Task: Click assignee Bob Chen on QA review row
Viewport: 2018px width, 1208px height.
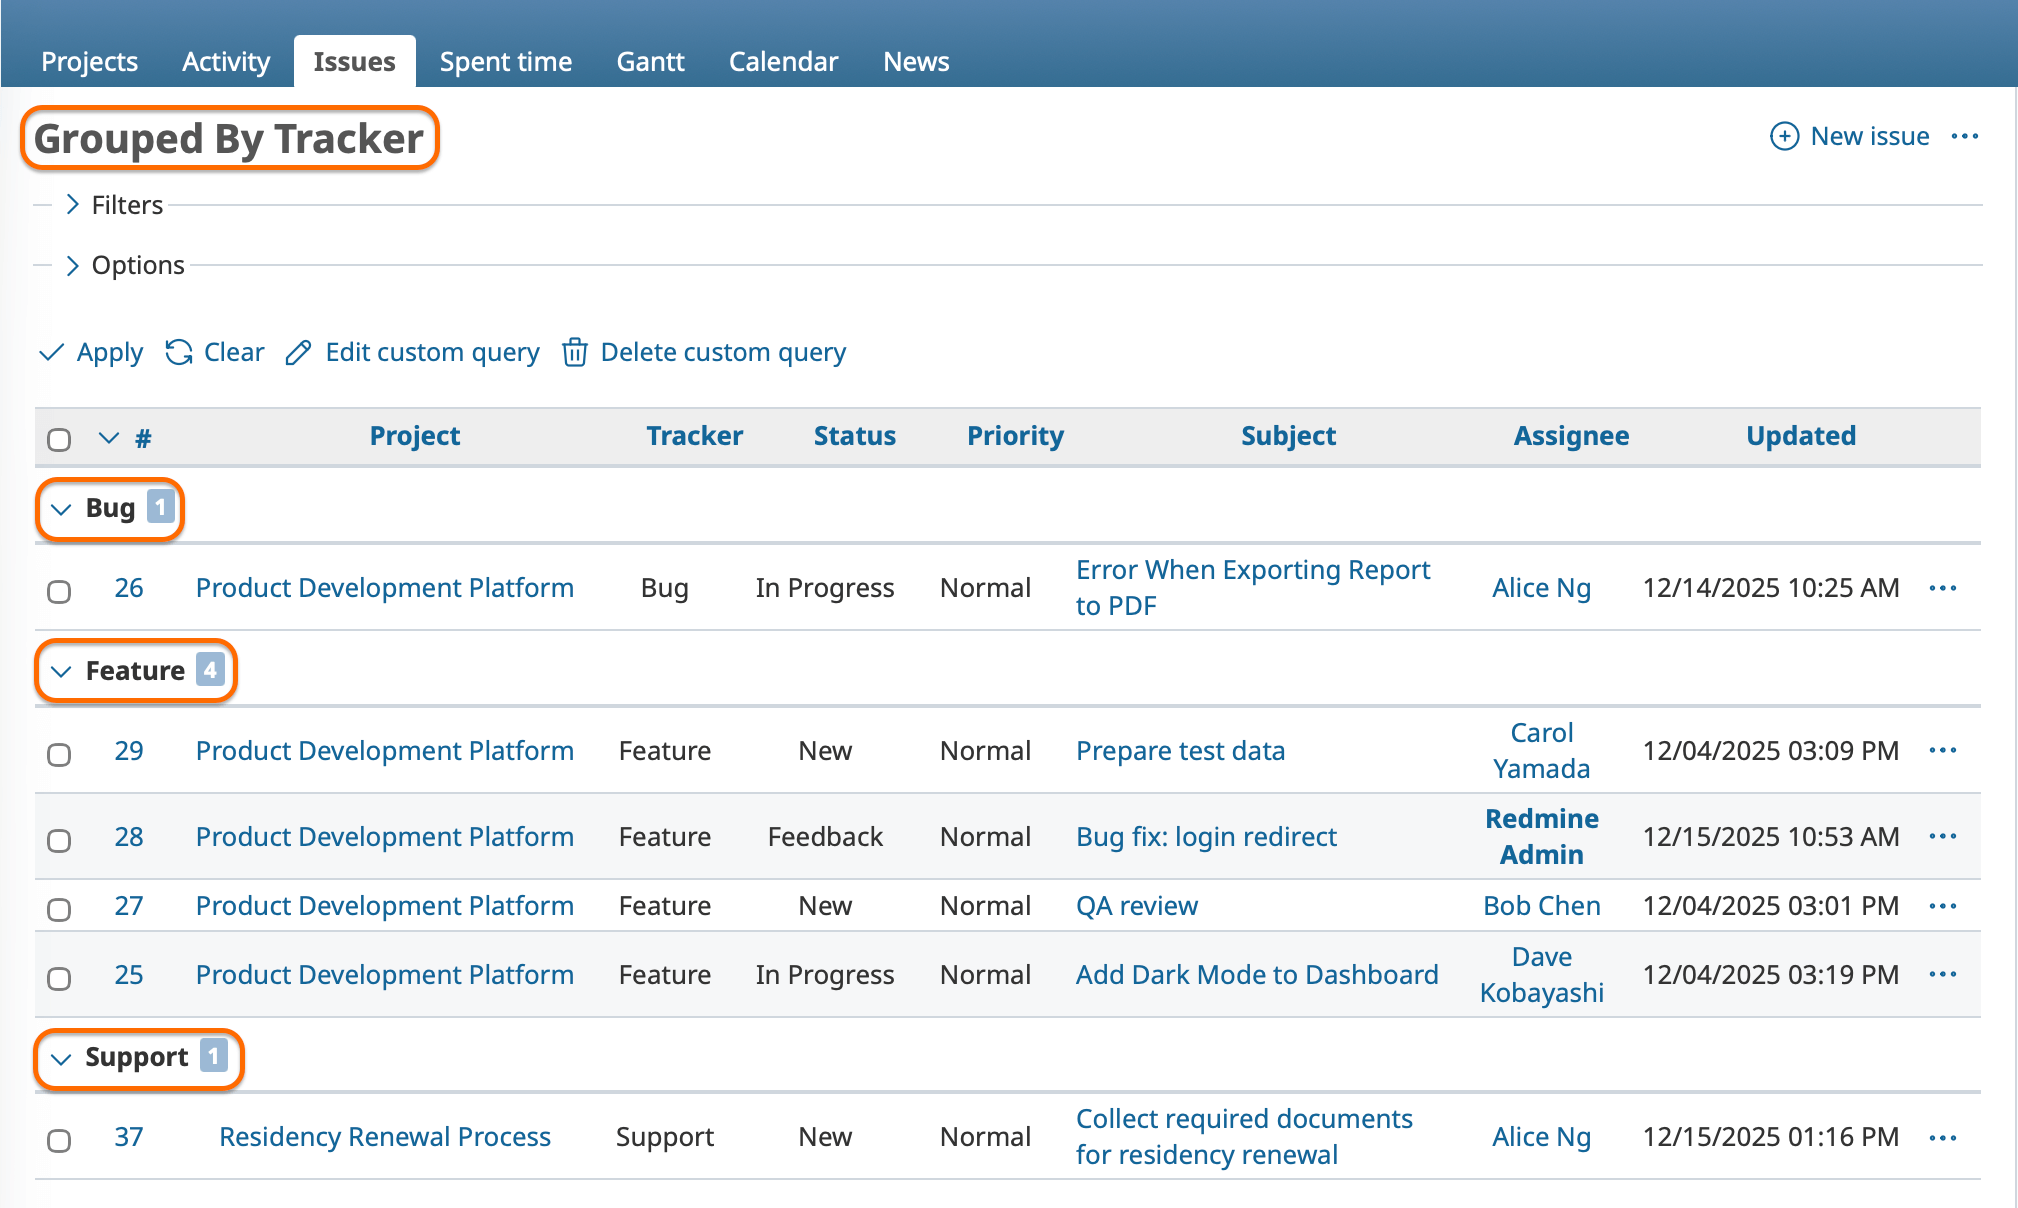Action: coord(1541,906)
